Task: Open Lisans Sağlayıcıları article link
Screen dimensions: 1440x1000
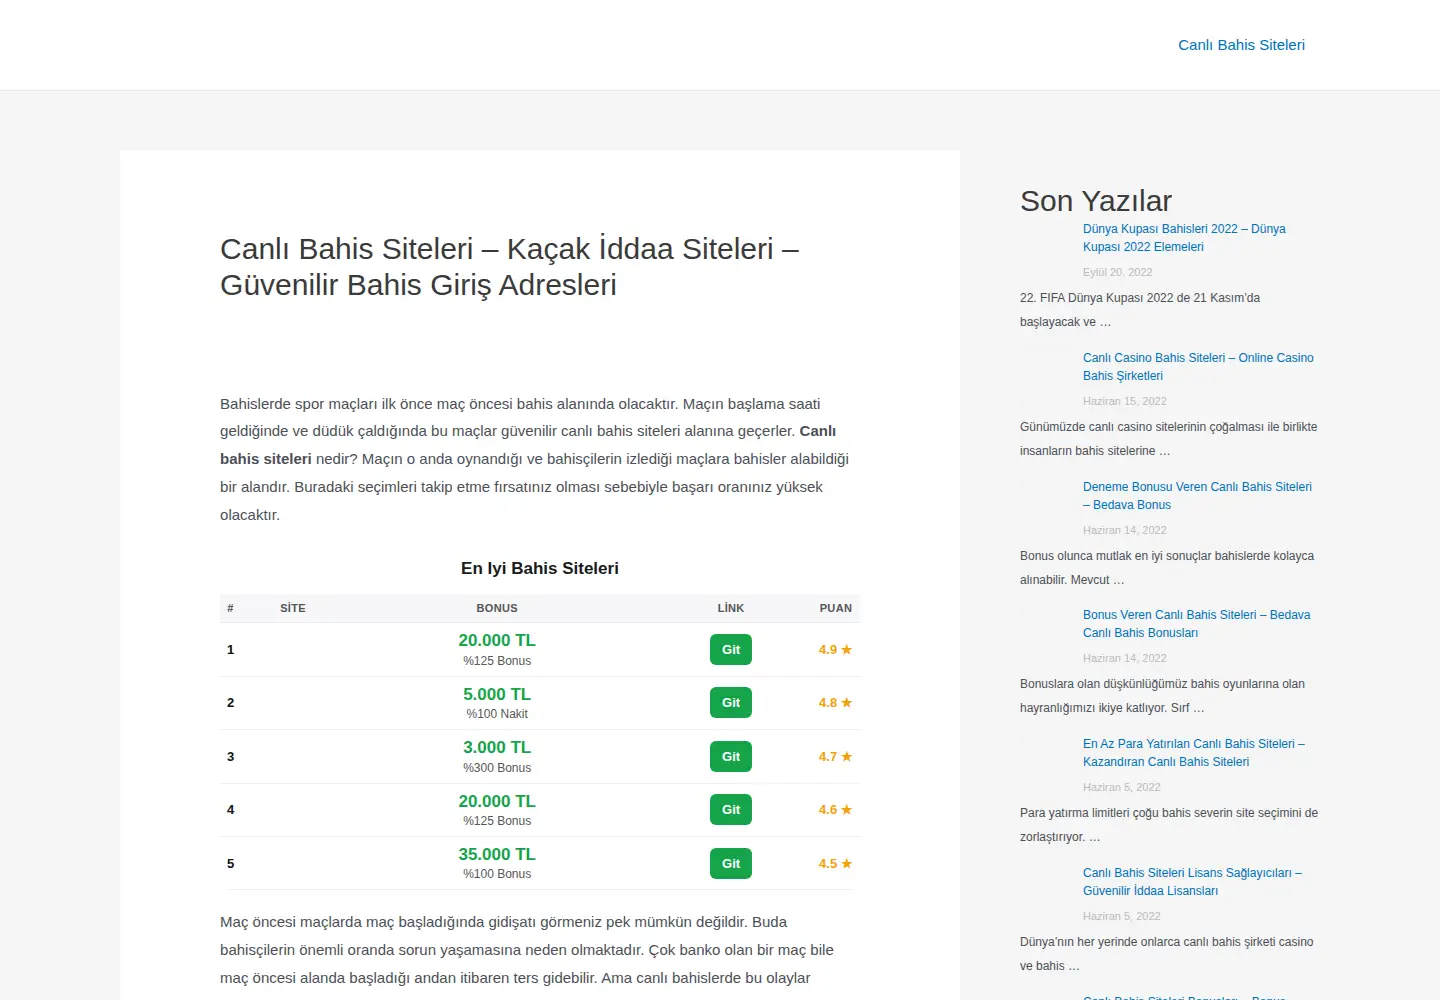Action: [1192, 882]
